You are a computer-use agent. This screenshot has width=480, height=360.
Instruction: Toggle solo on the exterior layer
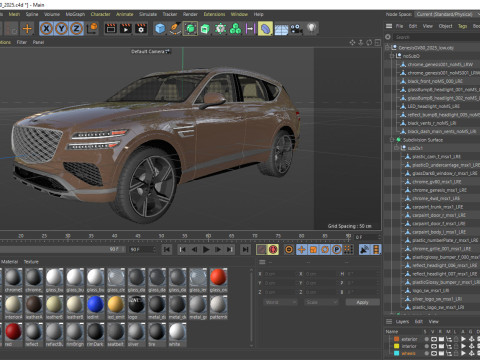426,339
